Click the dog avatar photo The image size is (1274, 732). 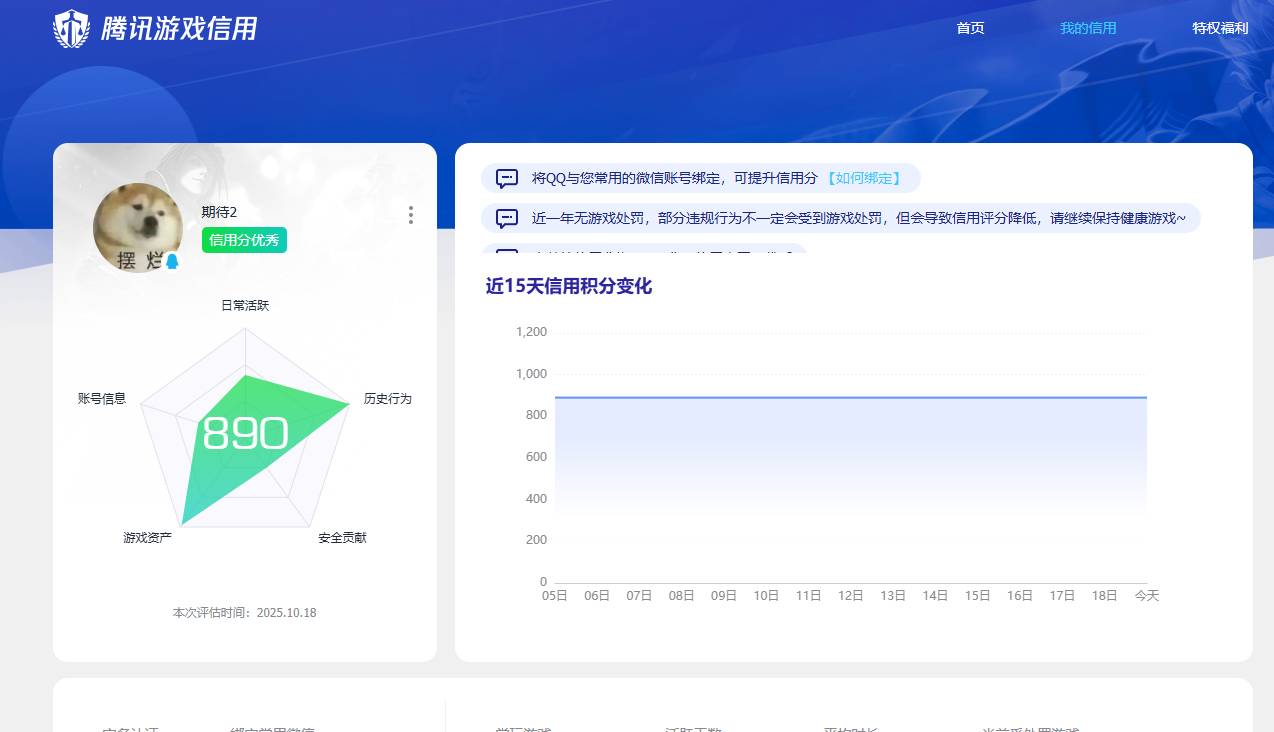click(x=137, y=227)
